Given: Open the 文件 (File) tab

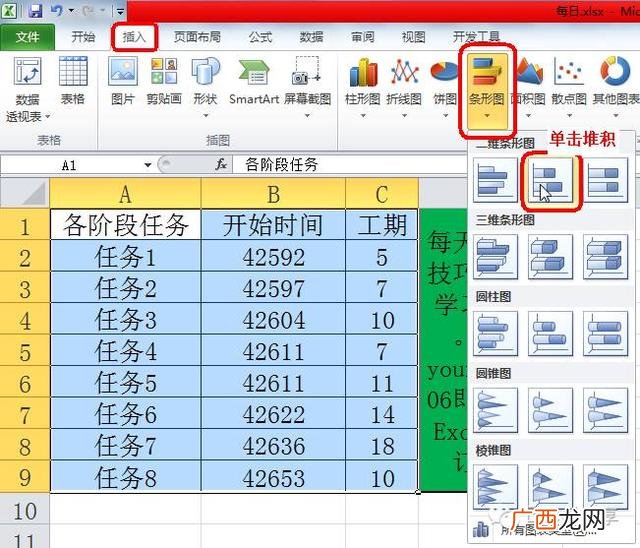Looking at the screenshot, I should 27,37.
